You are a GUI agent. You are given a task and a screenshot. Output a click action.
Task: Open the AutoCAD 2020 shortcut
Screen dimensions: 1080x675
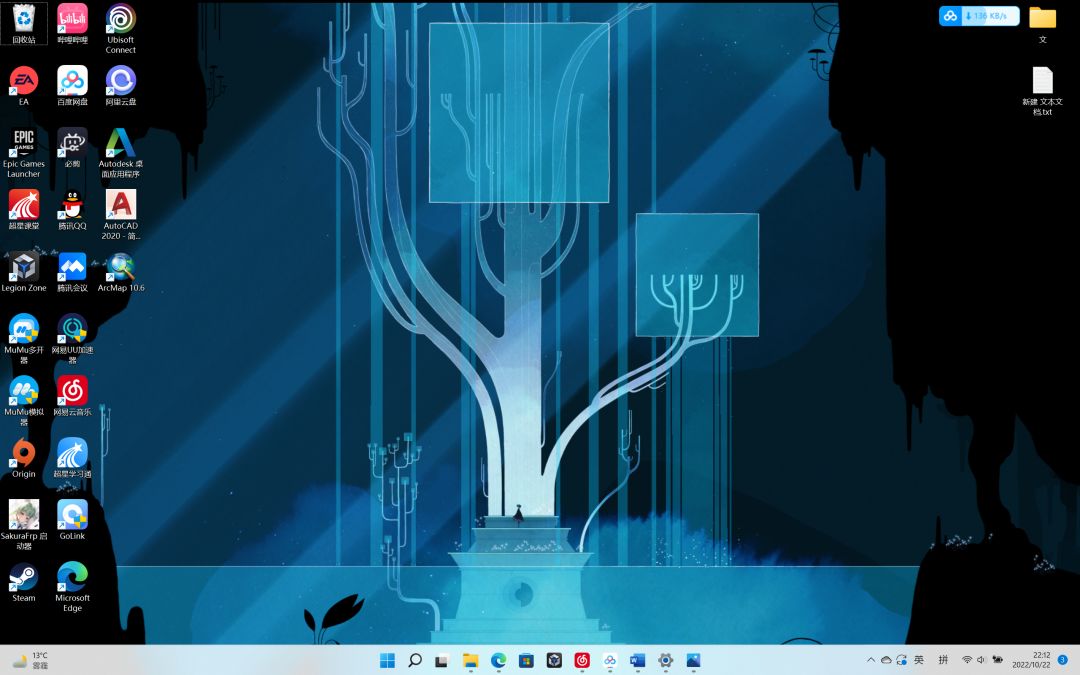121,215
